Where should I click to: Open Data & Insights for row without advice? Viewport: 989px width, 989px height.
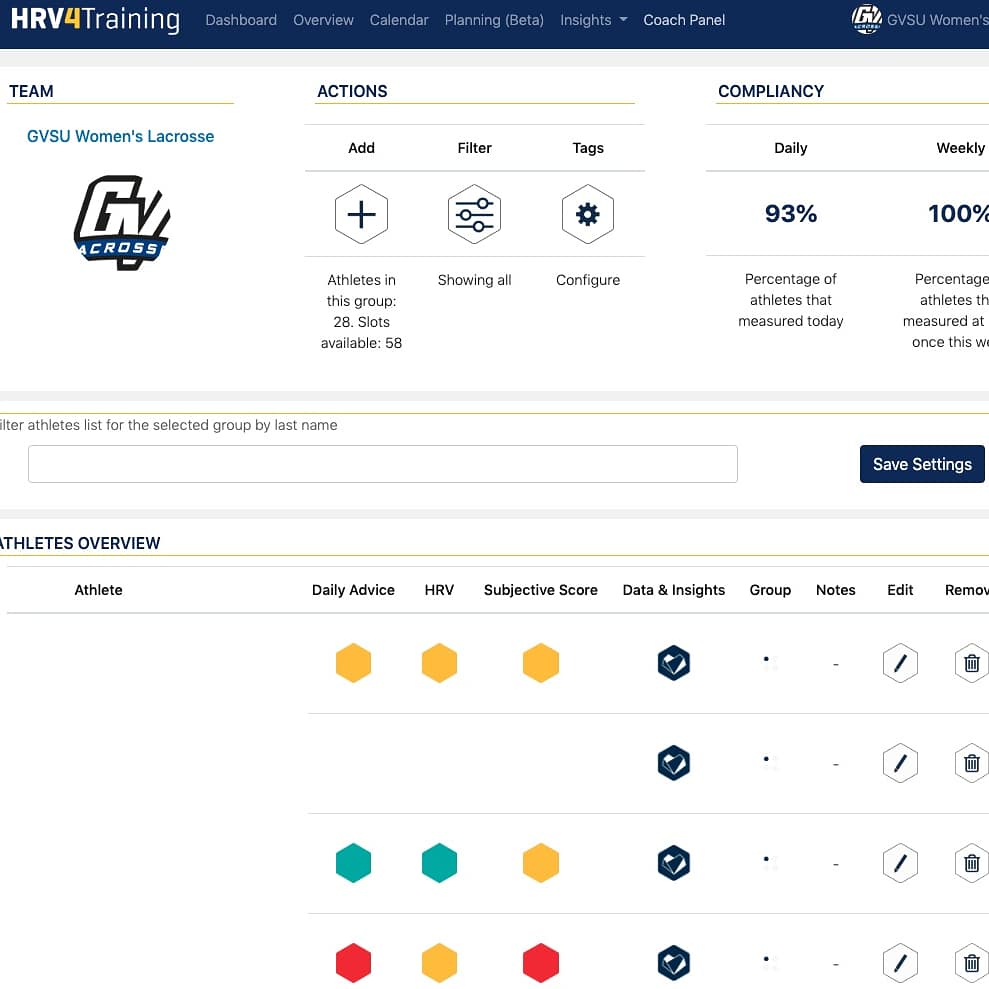(x=674, y=763)
